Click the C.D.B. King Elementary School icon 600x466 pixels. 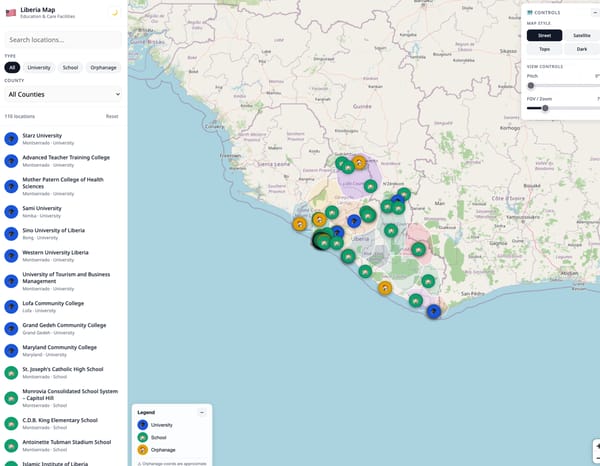(x=11, y=424)
